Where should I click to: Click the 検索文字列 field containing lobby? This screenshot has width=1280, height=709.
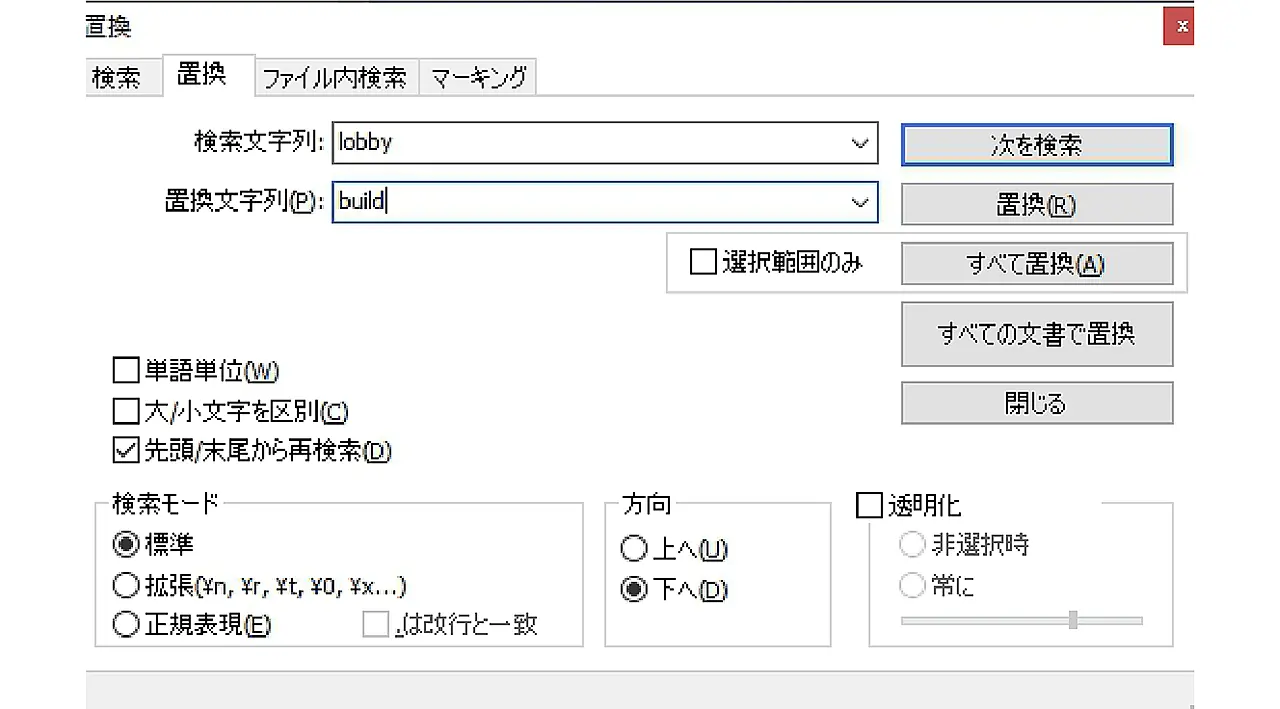pyautogui.click(x=590, y=144)
